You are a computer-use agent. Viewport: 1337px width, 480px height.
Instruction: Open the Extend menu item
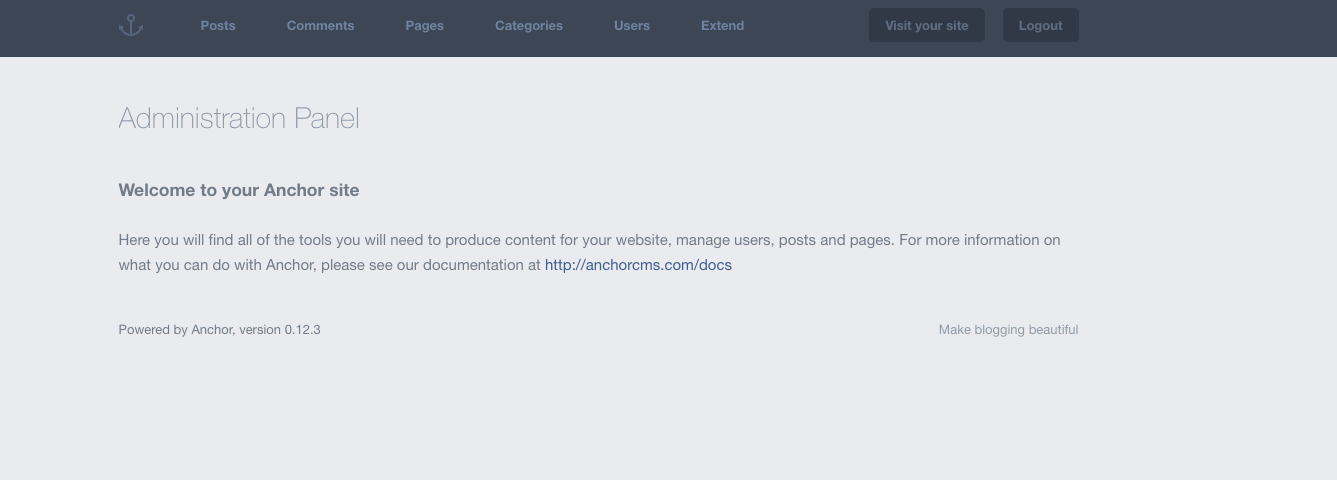pos(722,26)
